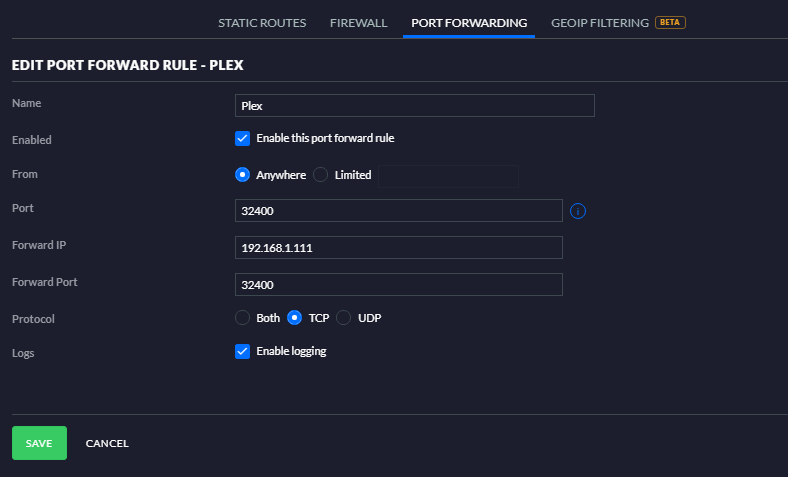The height and width of the screenshot is (477, 788).
Task: Click the Enabled label
Action: coord(32,140)
